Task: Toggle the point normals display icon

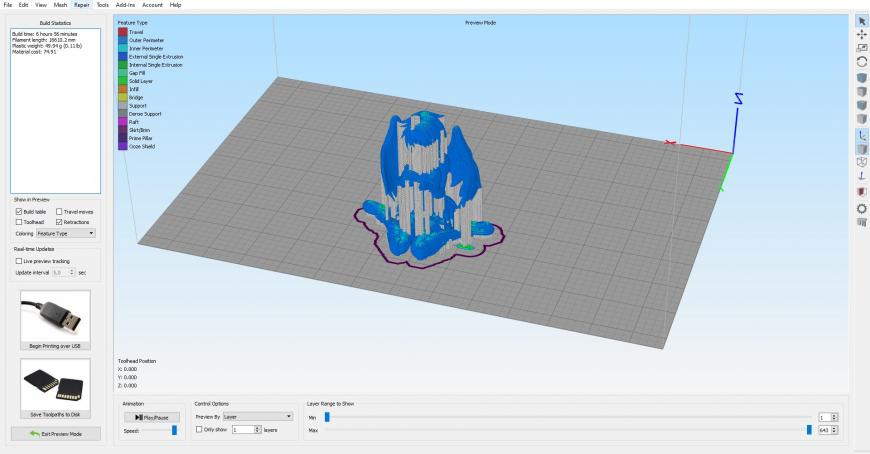Action: tap(862, 176)
